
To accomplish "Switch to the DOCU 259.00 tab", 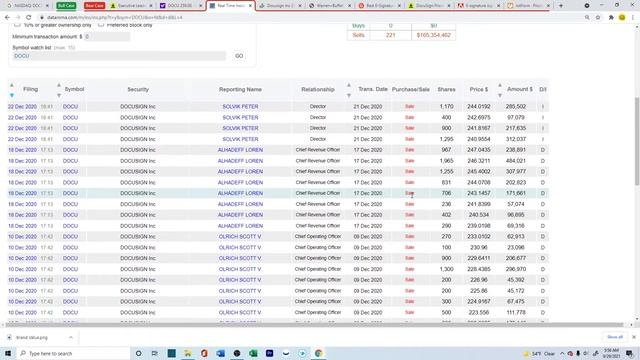I will 181,6.
